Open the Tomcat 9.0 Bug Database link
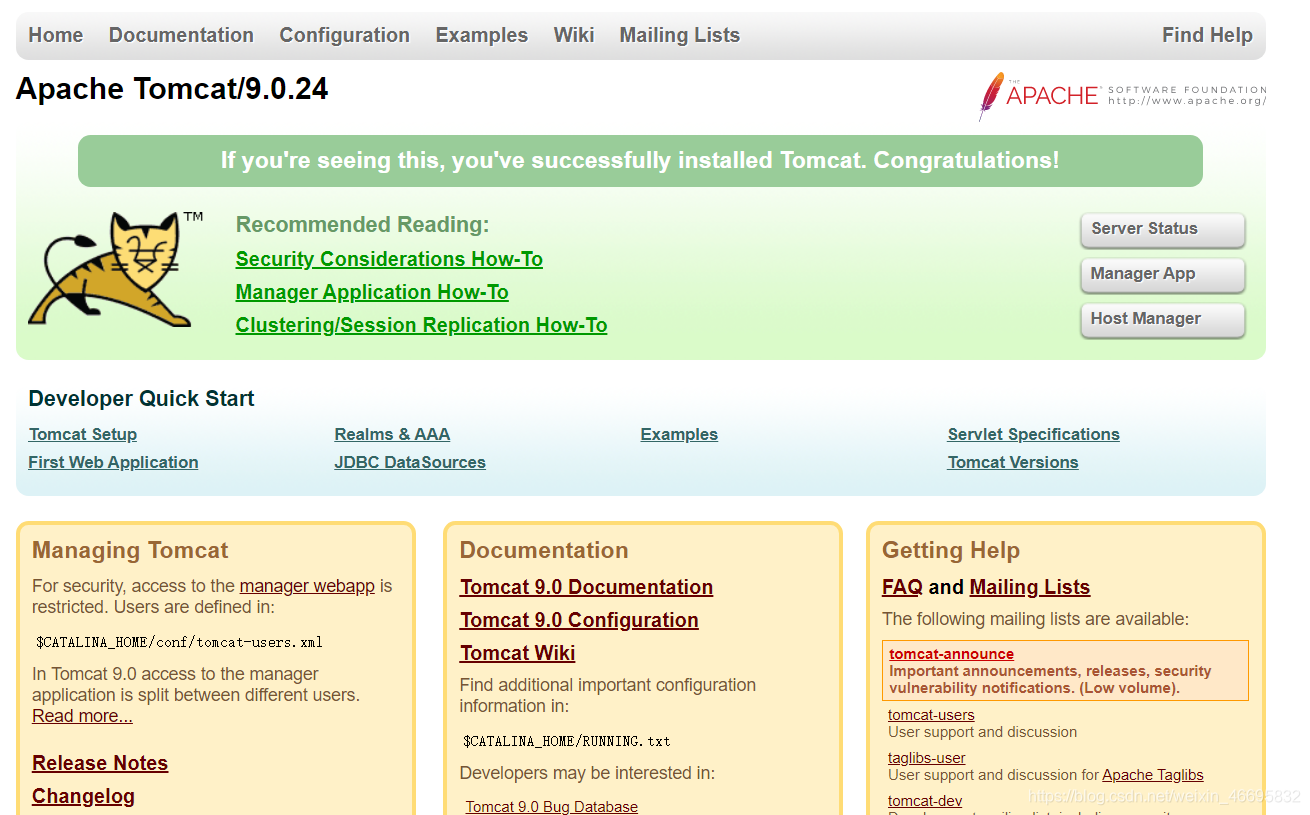Viewport: 1310px width, 815px height. [x=552, y=806]
